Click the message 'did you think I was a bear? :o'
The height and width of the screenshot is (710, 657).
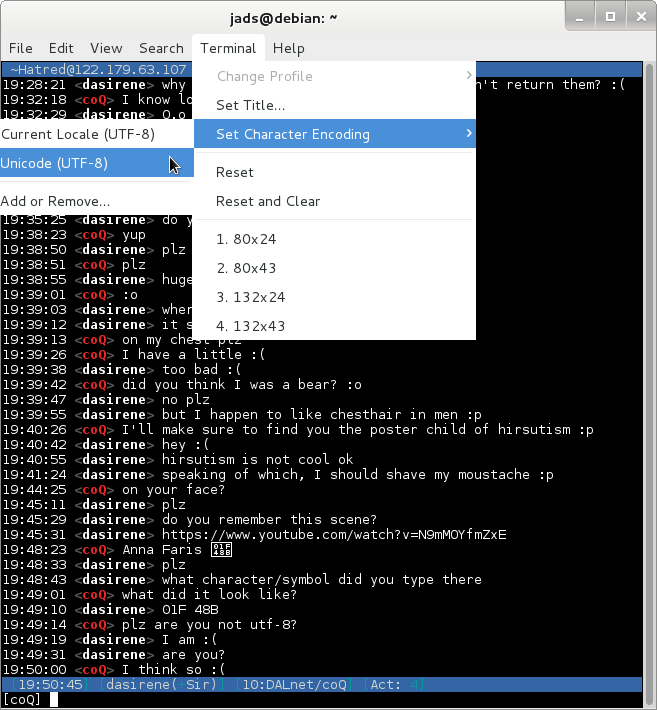[241, 385]
